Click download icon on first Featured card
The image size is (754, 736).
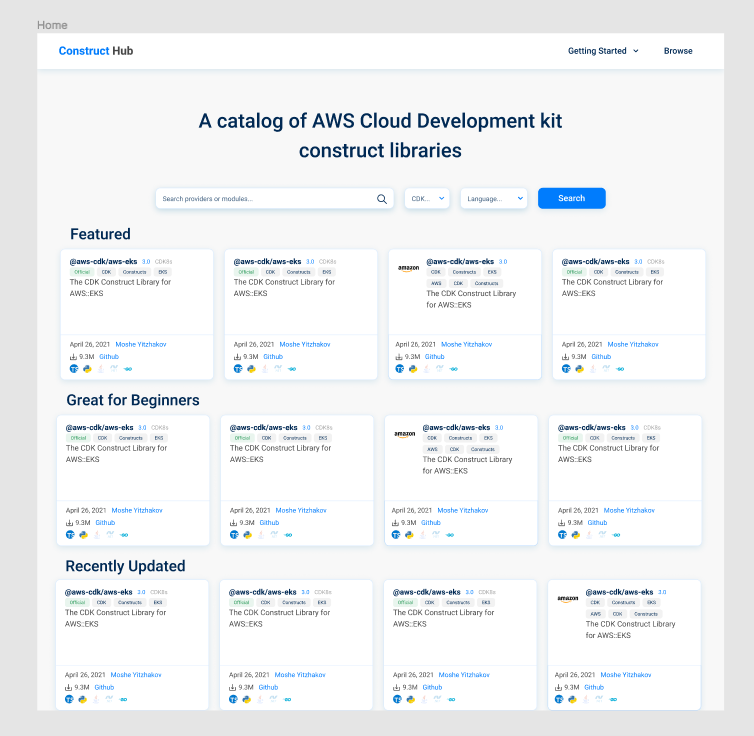coord(73,357)
